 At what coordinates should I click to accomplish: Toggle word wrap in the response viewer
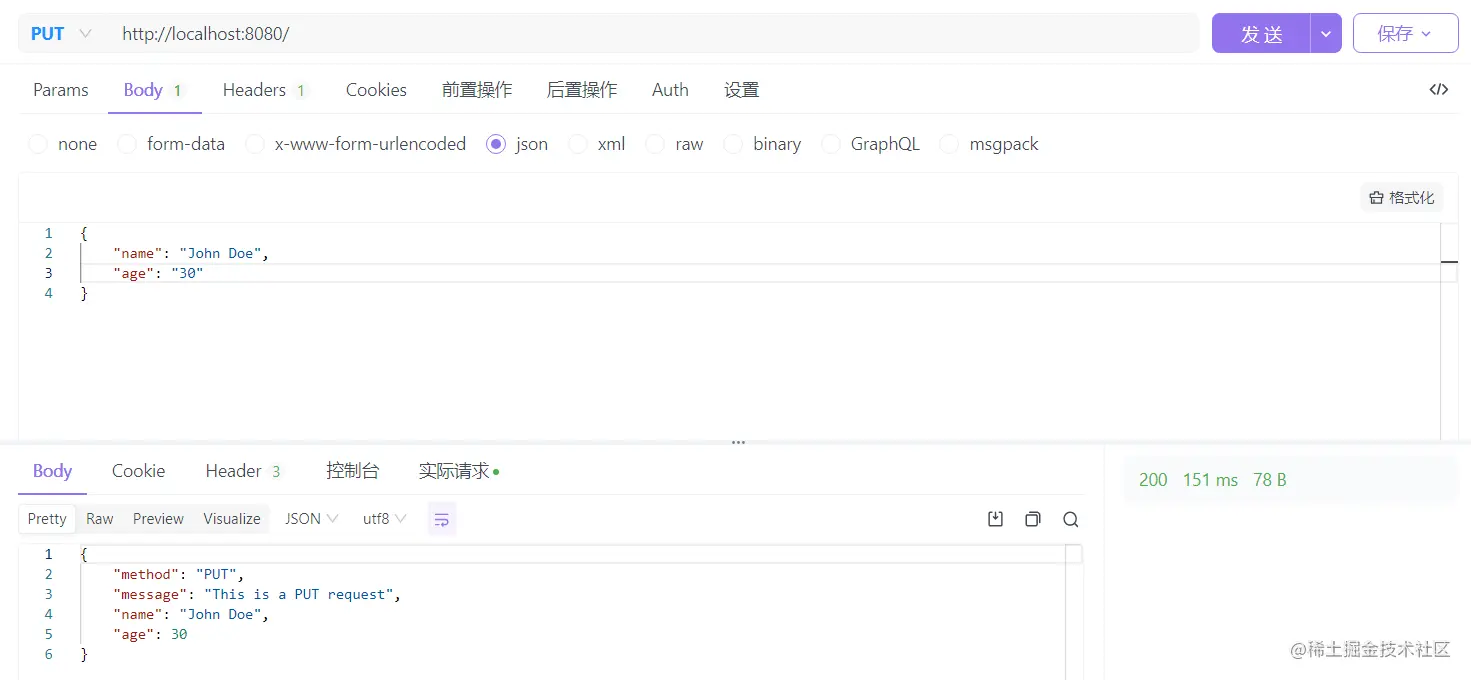click(442, 519)
